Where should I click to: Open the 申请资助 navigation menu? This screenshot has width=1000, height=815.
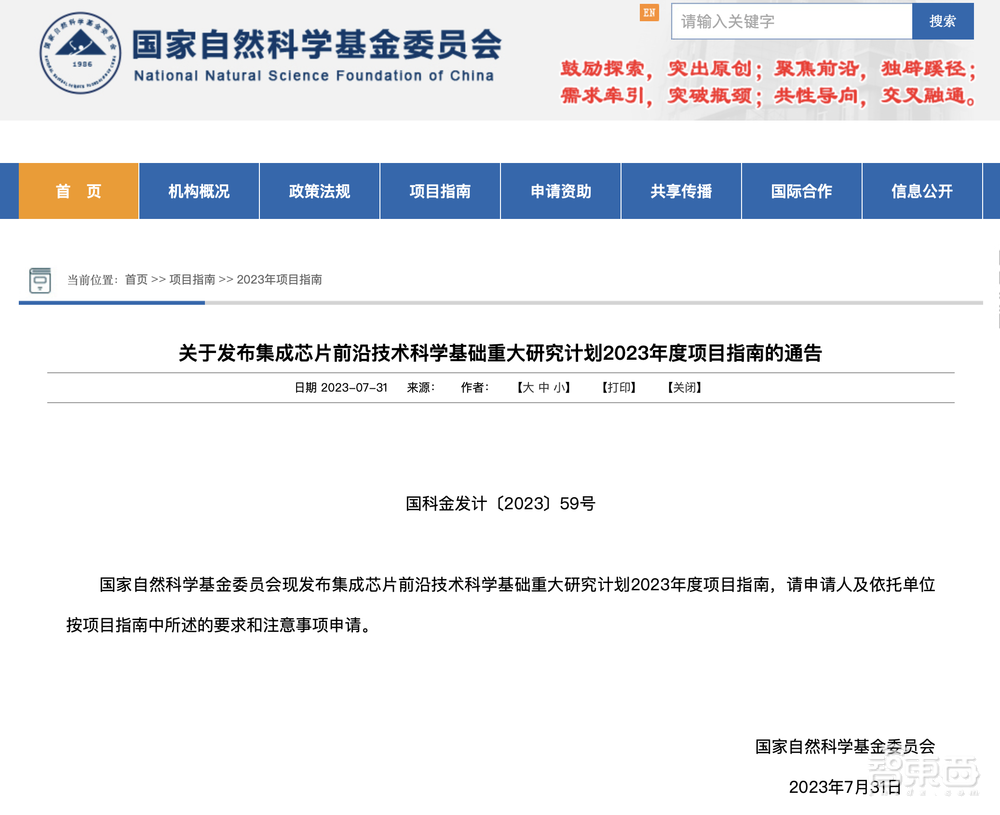click(560, 191)
